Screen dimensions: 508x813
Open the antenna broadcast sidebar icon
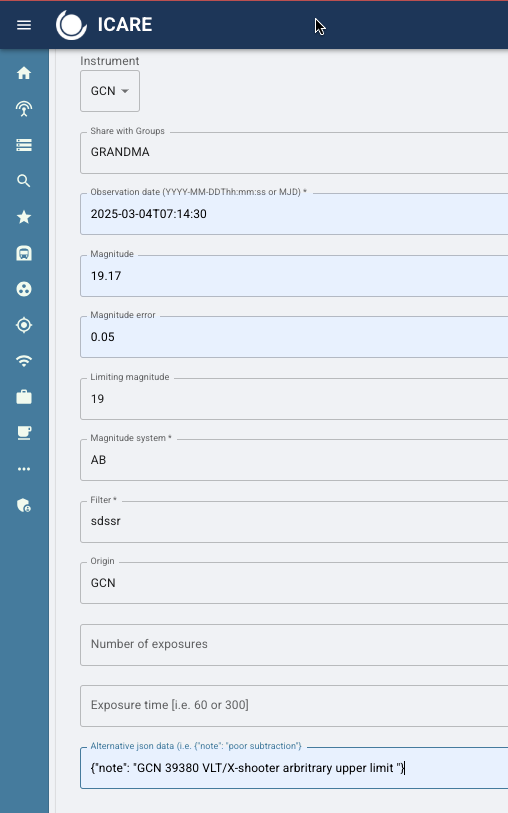point(24,109)
